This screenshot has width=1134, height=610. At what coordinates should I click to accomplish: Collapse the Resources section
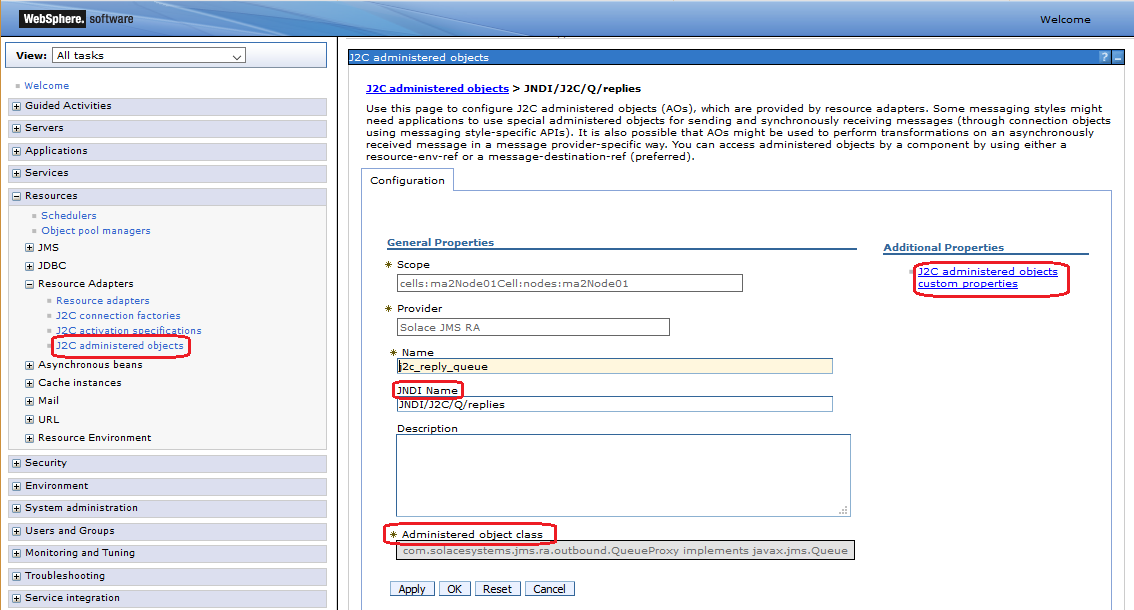[17, 197]
